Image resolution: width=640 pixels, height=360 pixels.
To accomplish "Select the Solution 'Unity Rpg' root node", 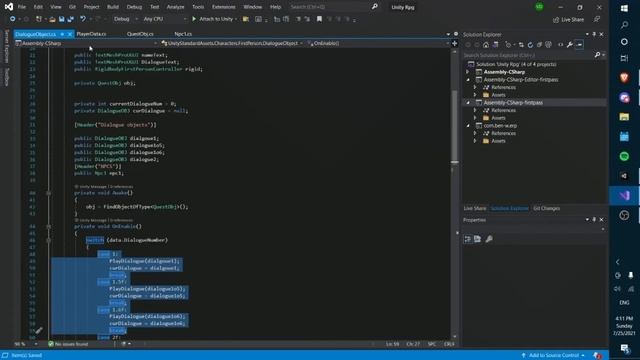I will 516,64.
